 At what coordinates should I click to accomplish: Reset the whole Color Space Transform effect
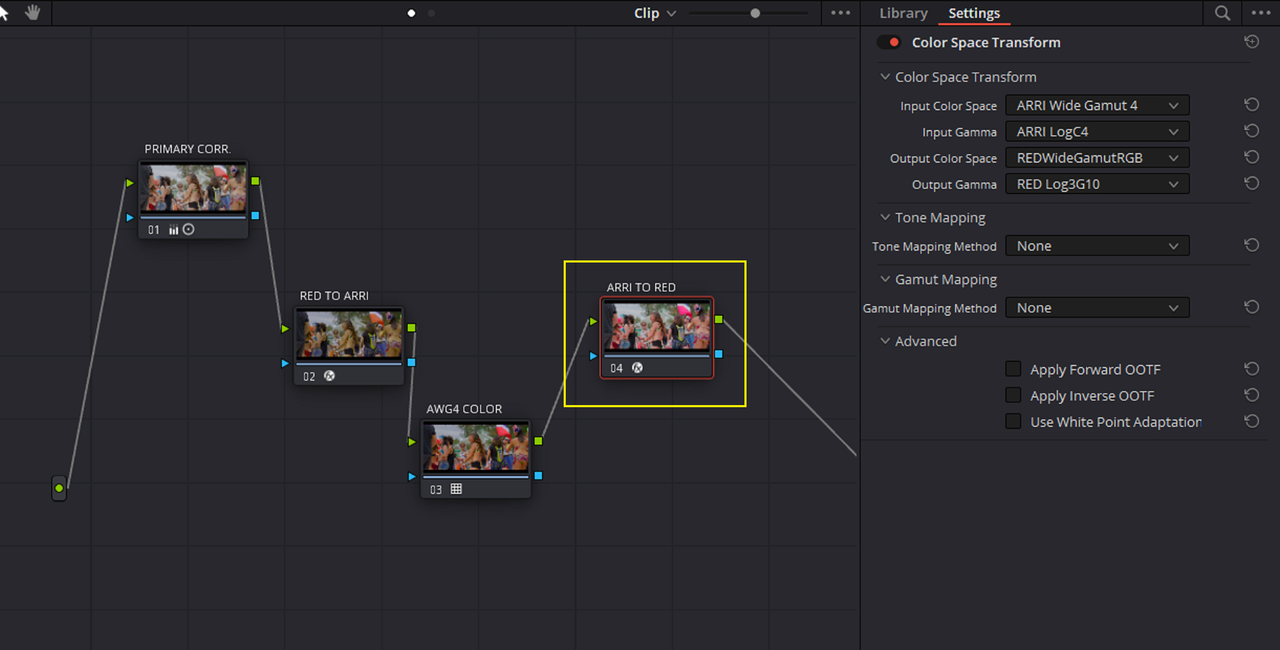[x=1251, y=42]
